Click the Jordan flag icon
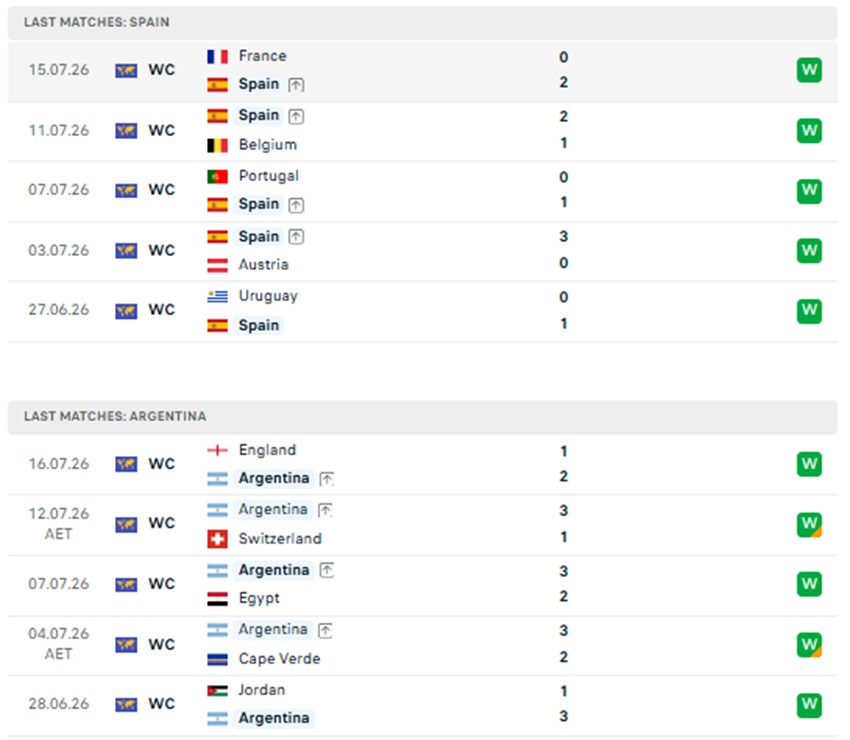The image size is (850, 740). (217, 691)
